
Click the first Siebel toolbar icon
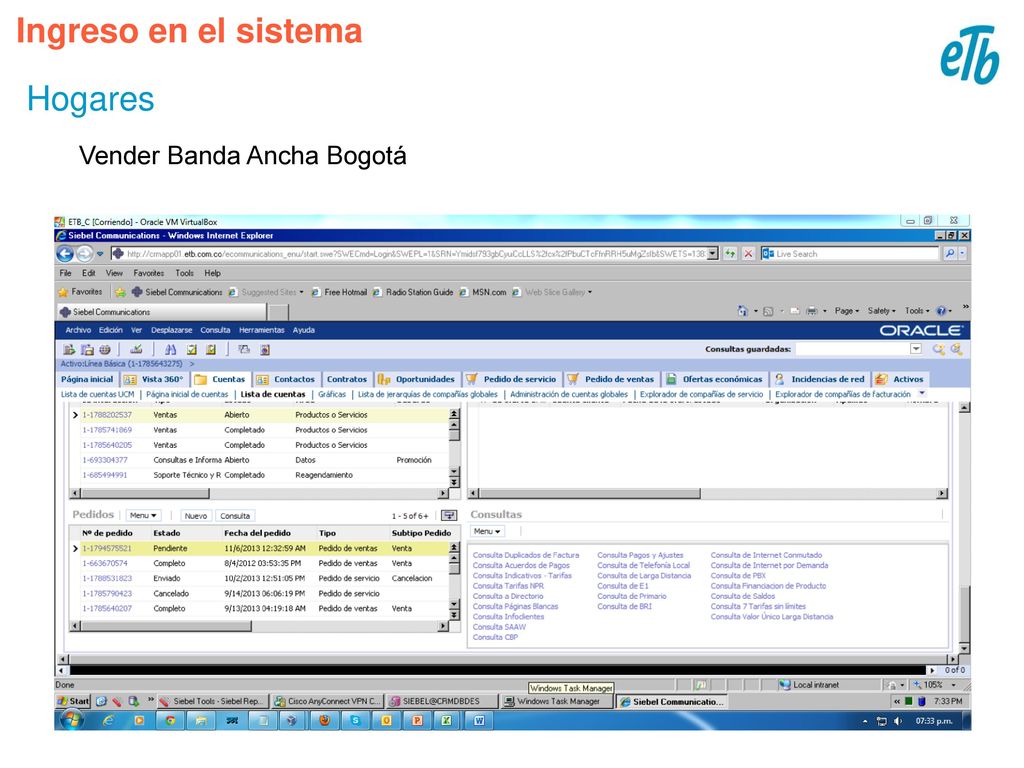[x=69, y=349]
